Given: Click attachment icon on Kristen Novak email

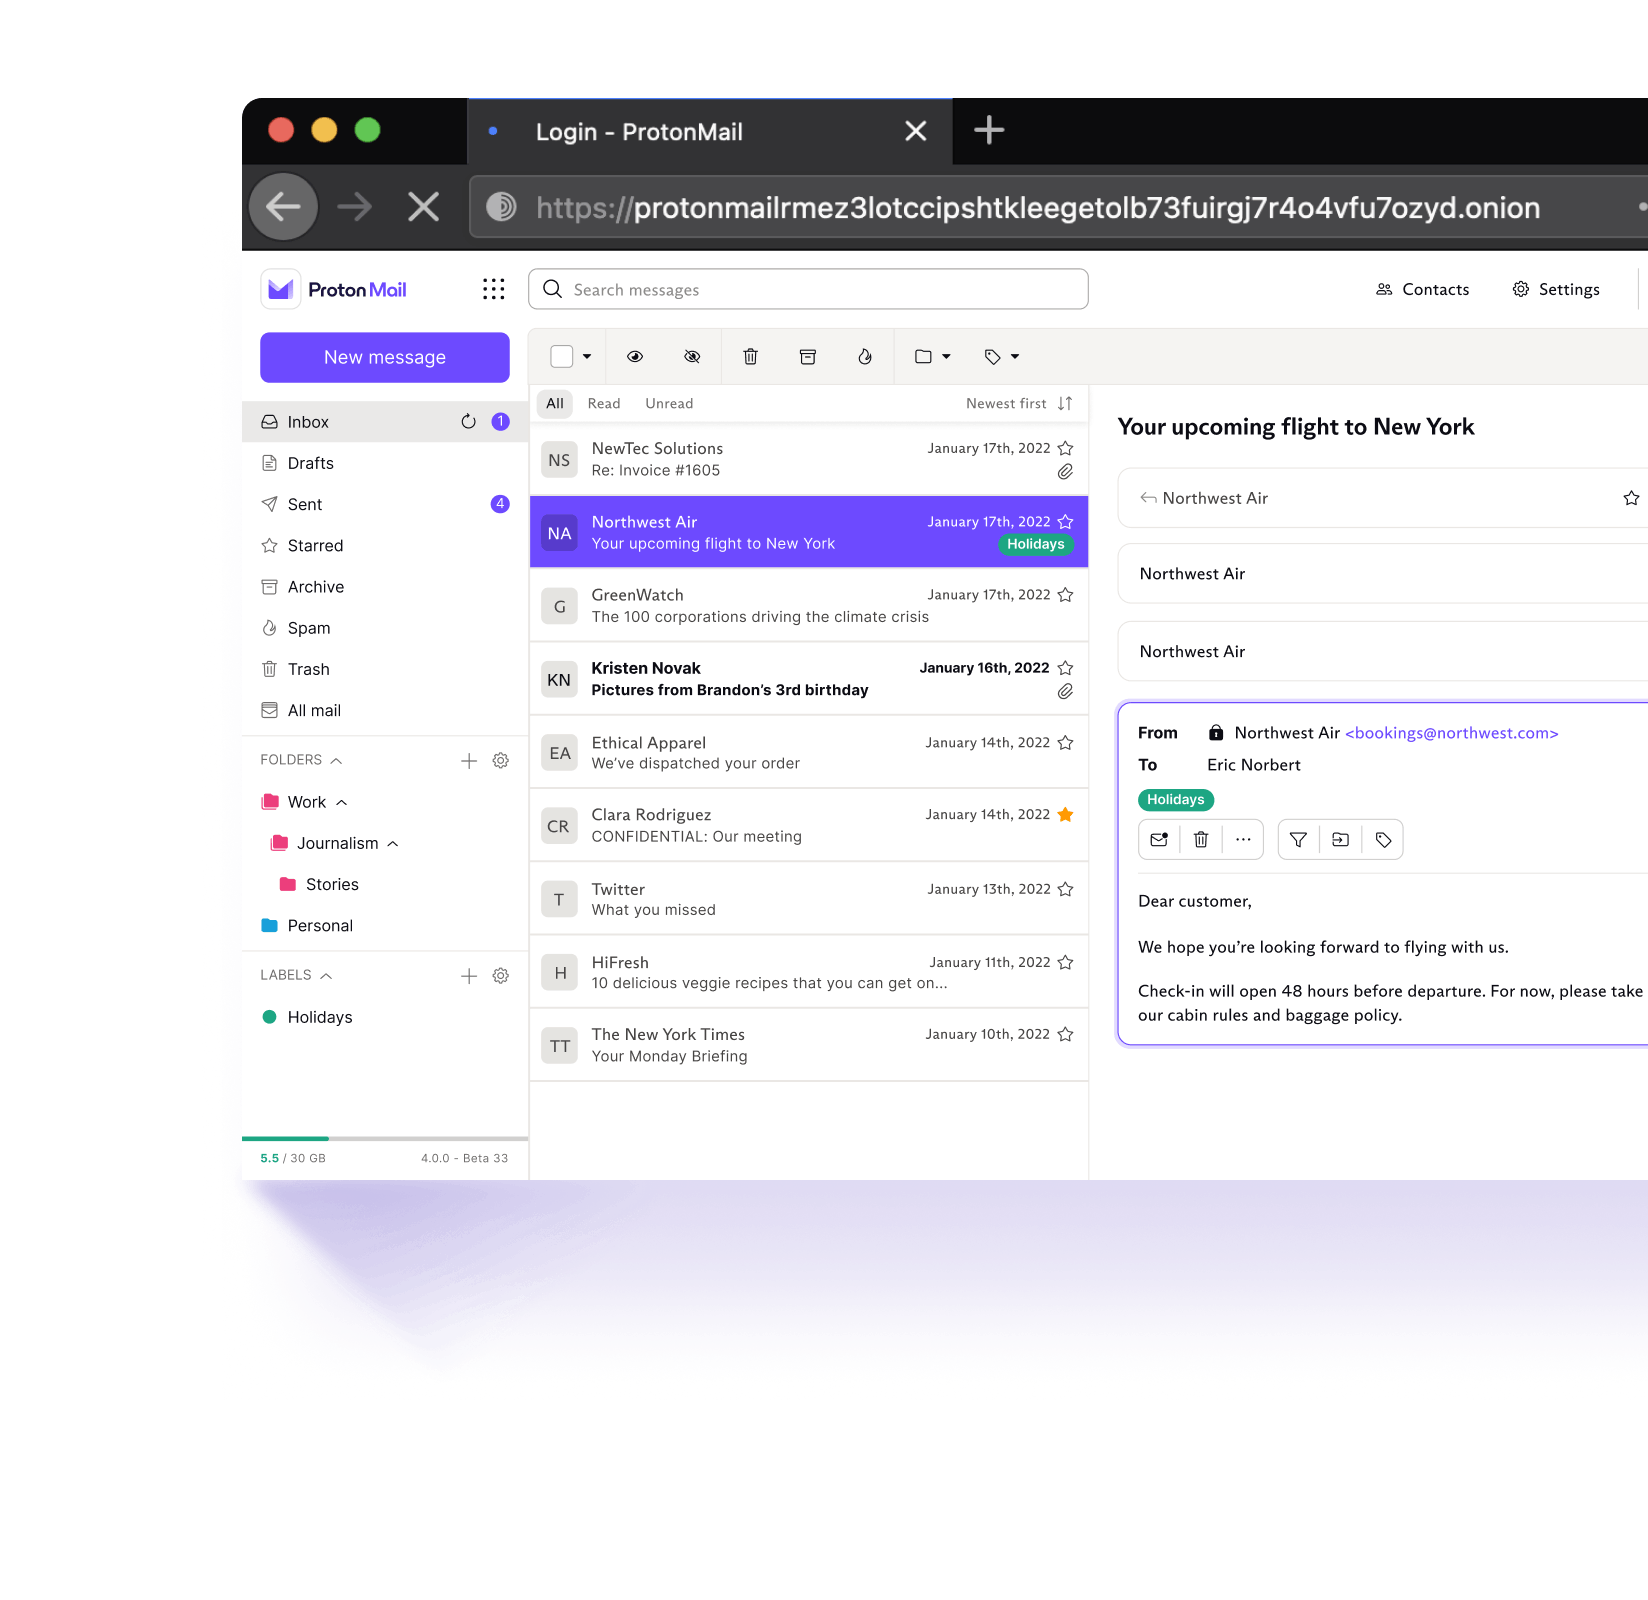Looking at the screenshot, I should coord(1066,692).
